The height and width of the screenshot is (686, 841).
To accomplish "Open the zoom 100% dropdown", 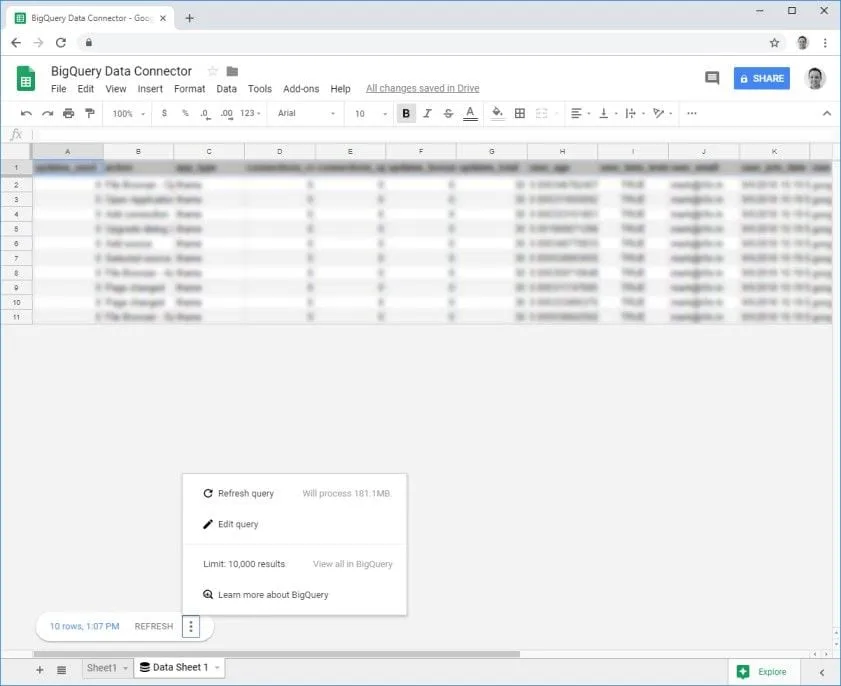I will (129, 113).
